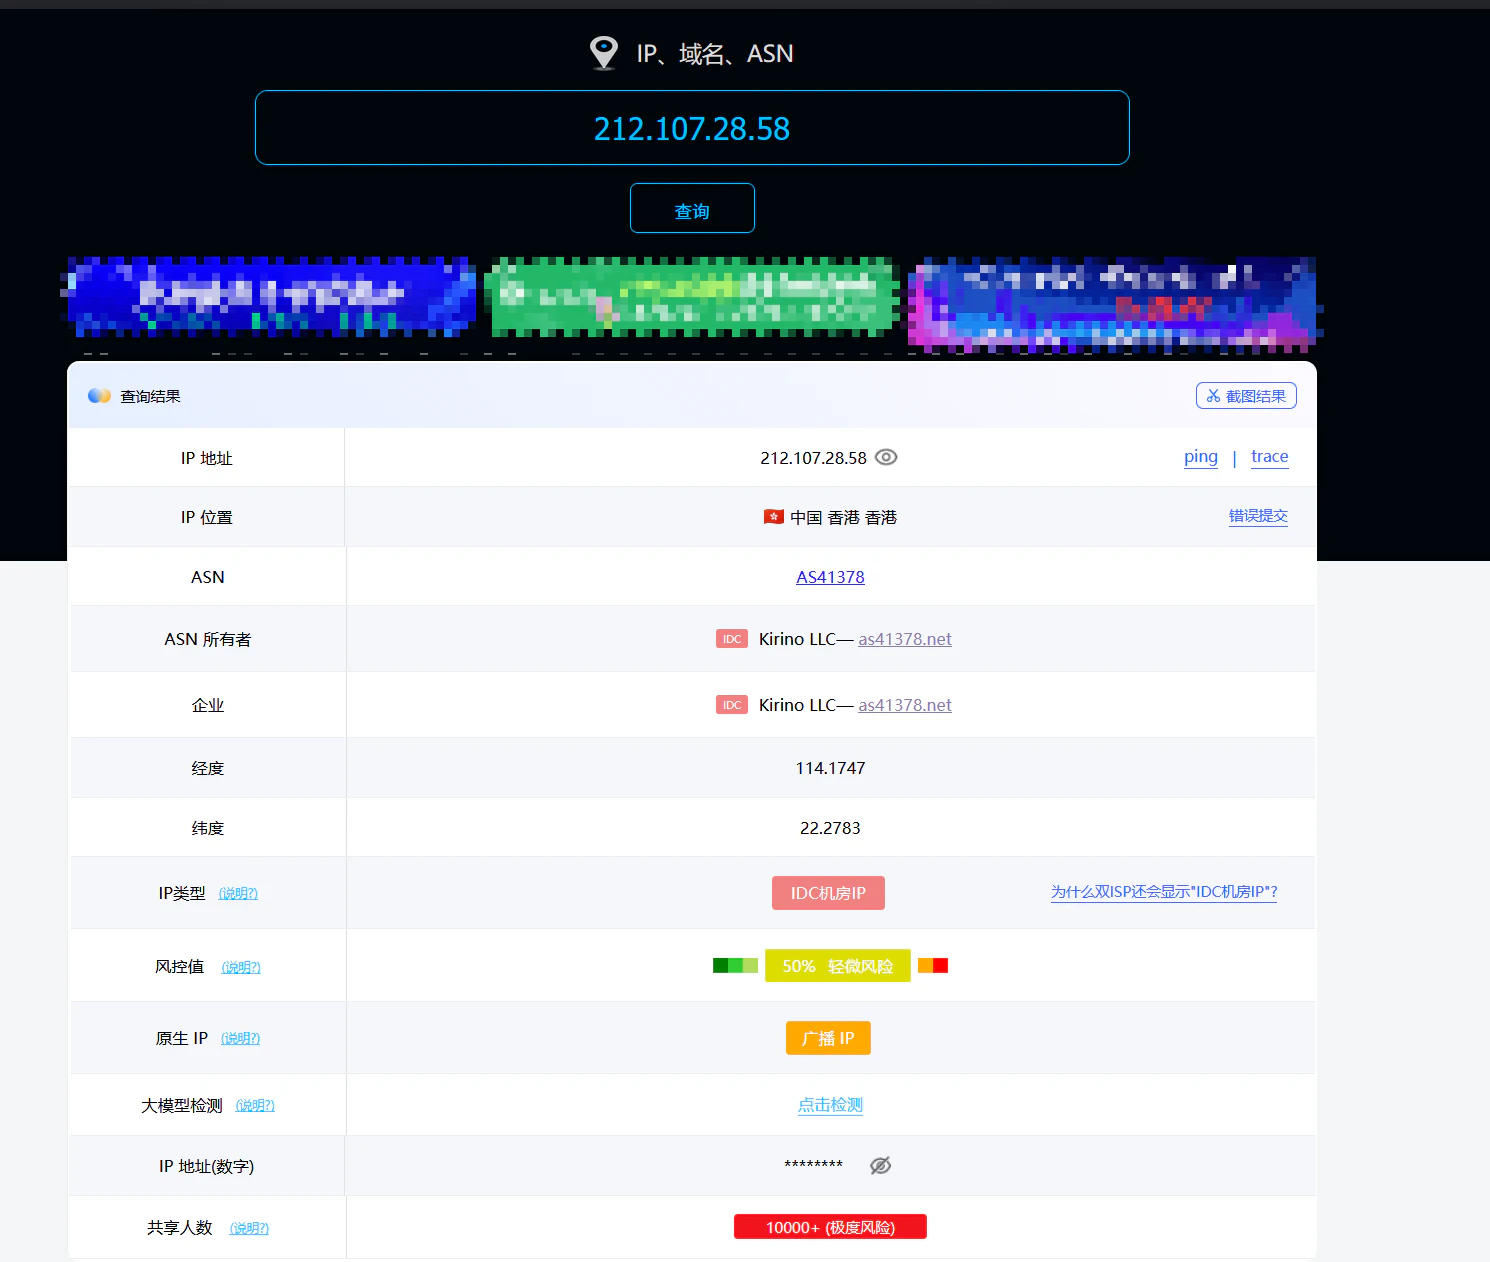This screenshot has width=1490, height=1262.
Task: Open the AS41378 link
Action: coord(830,577)
